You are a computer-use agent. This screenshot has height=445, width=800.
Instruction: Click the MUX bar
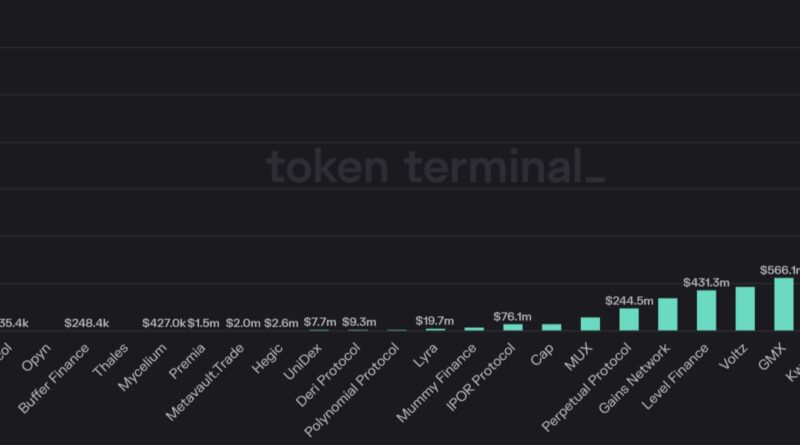click(x=590, y=324)
